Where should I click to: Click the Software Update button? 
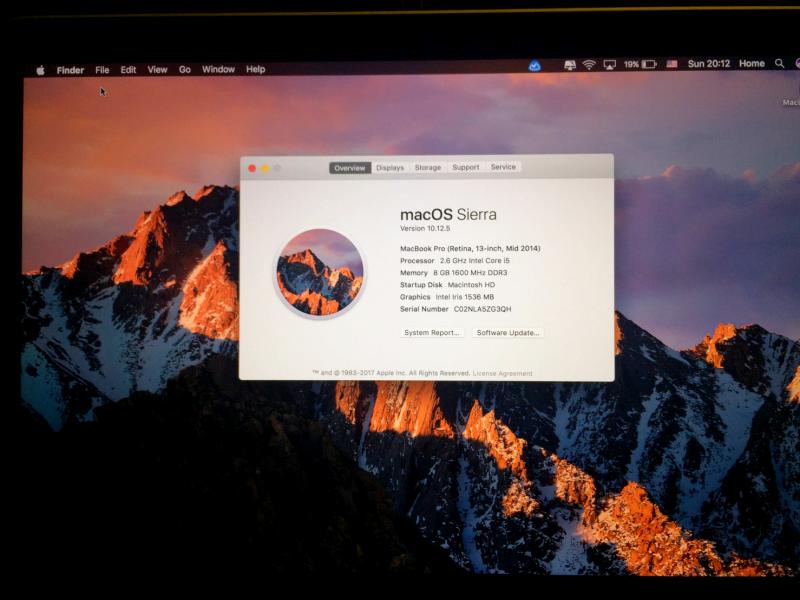coord(508,333)
